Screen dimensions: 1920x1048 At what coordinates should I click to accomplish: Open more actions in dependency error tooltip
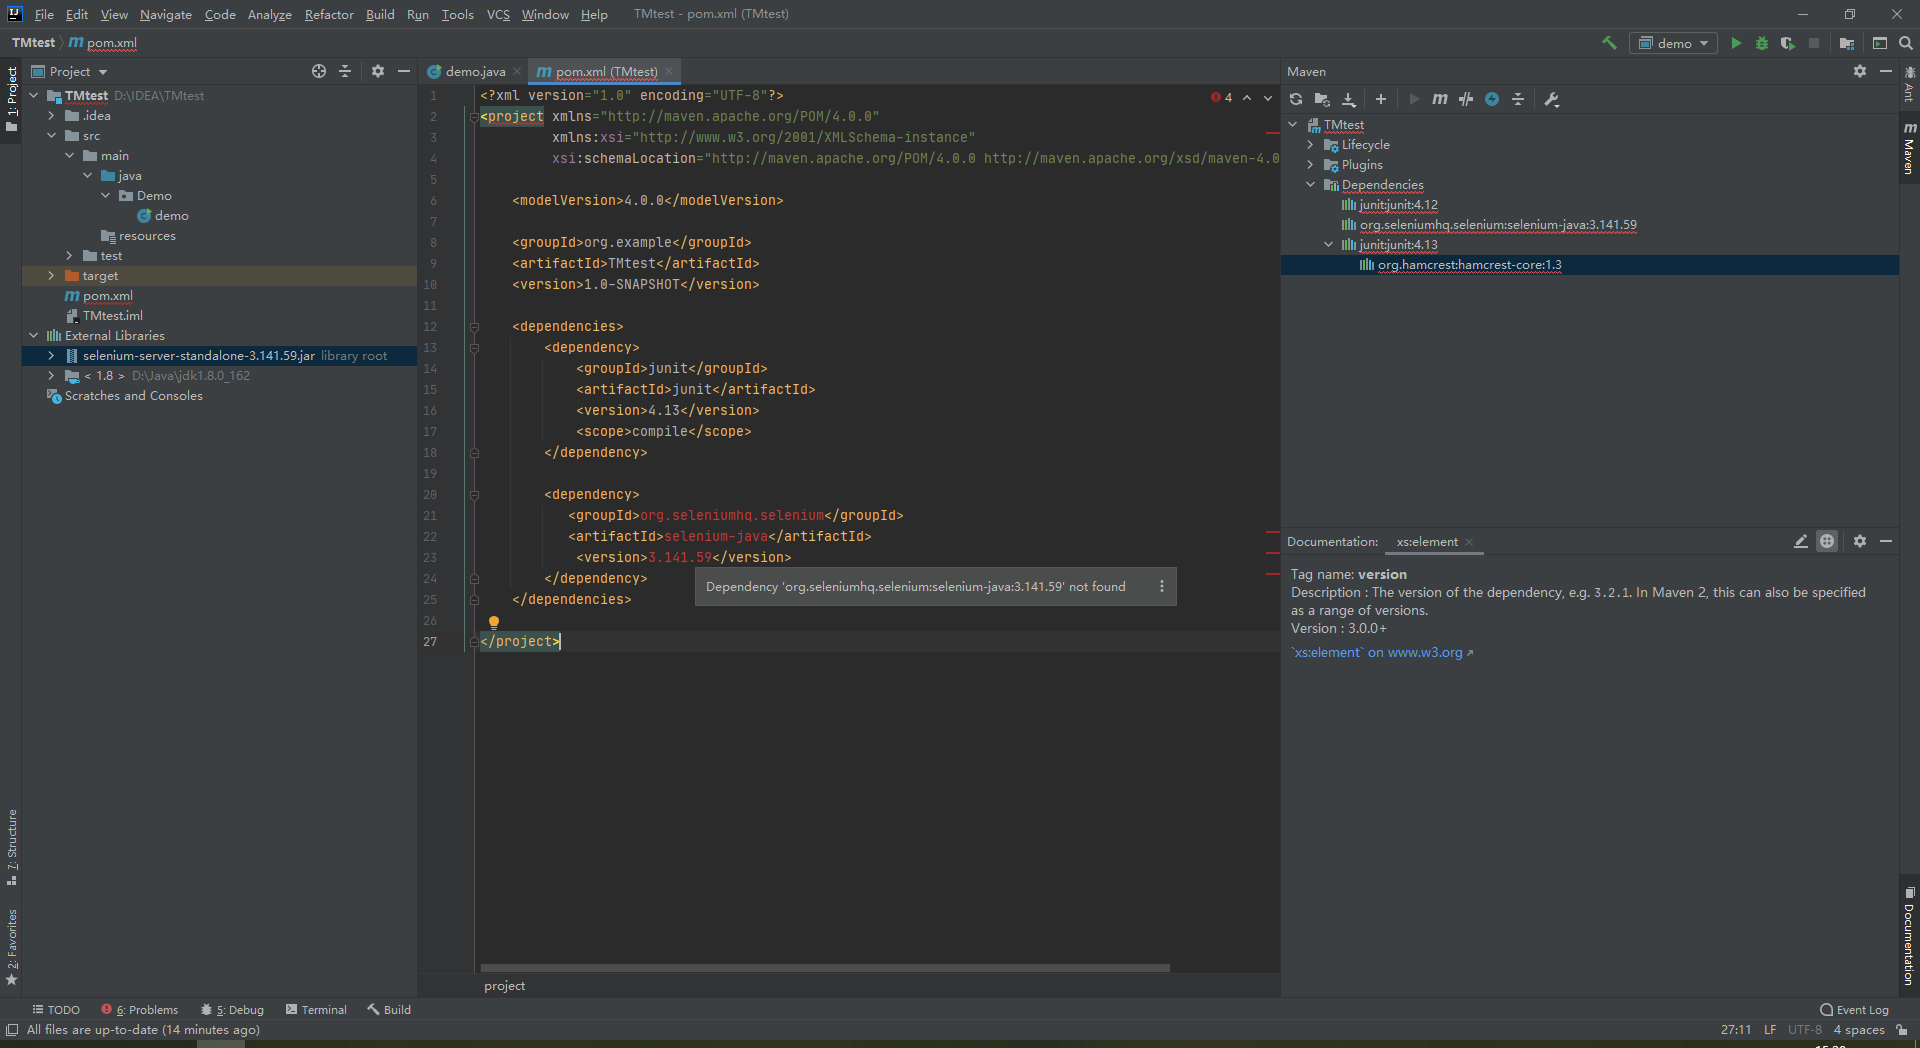1162,587
